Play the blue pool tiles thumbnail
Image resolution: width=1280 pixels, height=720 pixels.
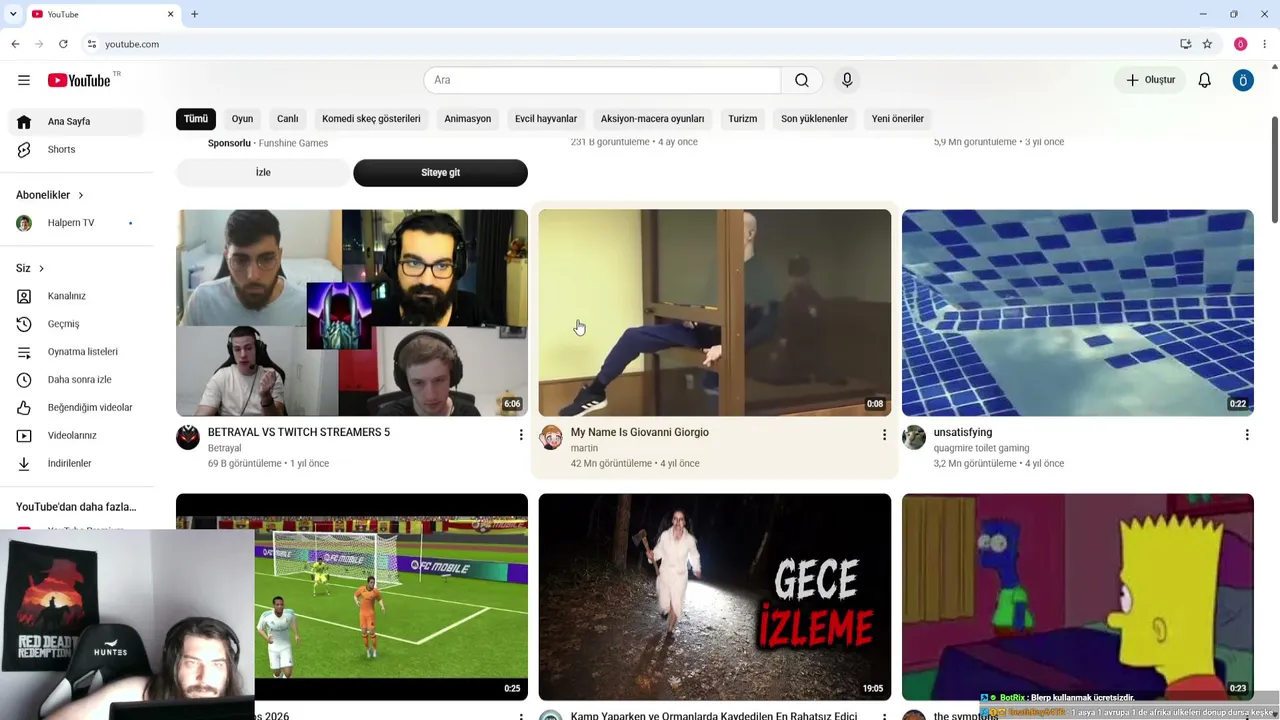(1078, 313)
